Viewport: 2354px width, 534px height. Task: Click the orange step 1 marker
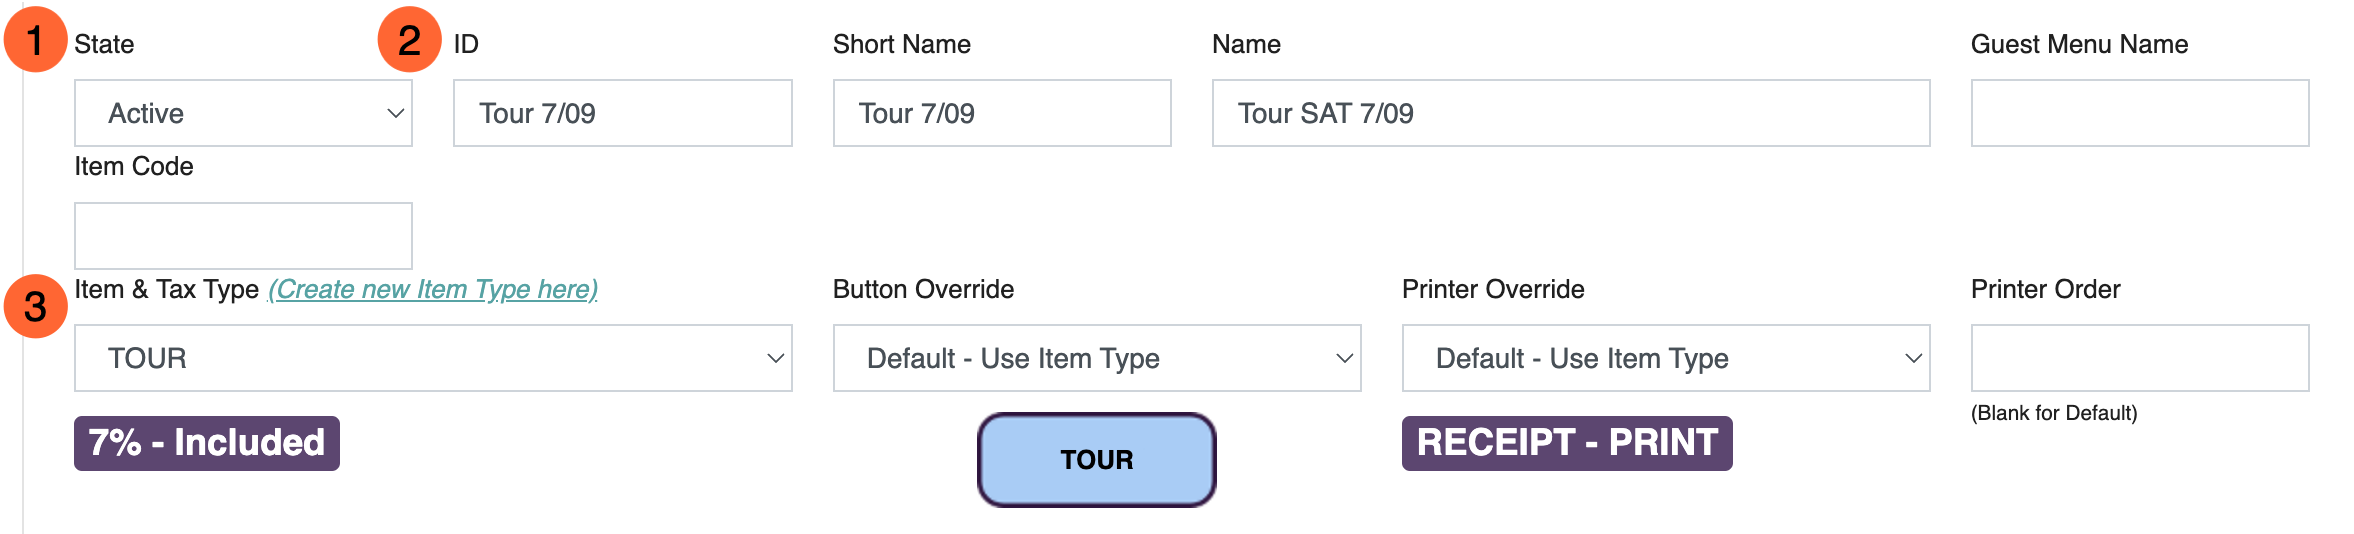(35, 40)
